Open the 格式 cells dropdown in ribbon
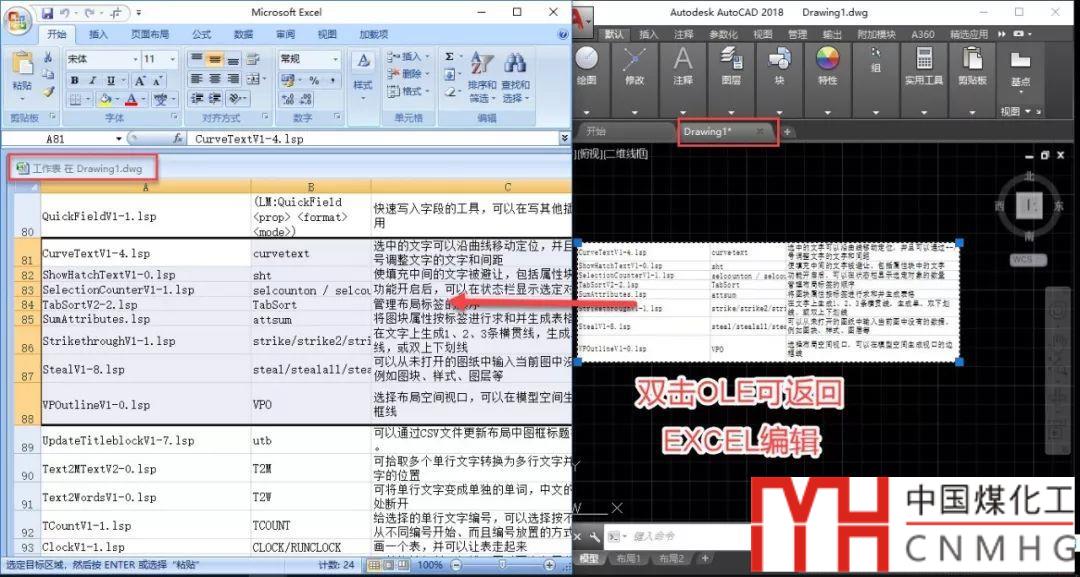The height and width of the screenshot is (577, 1080). pos(409,91)
